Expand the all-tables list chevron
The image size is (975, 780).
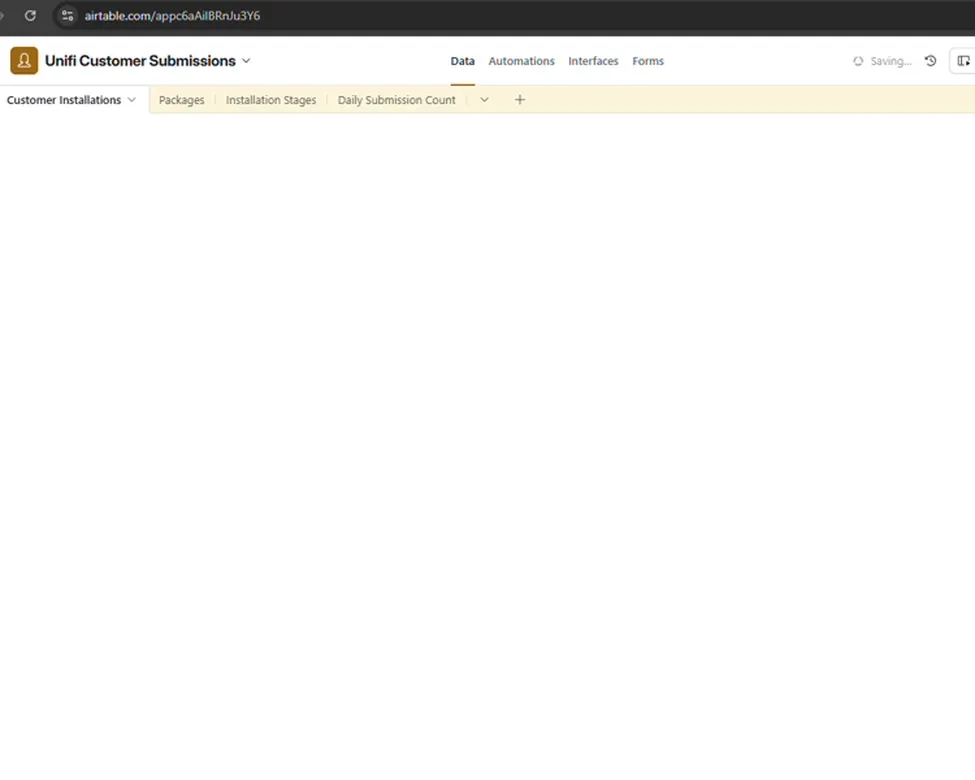pos(484,100)
